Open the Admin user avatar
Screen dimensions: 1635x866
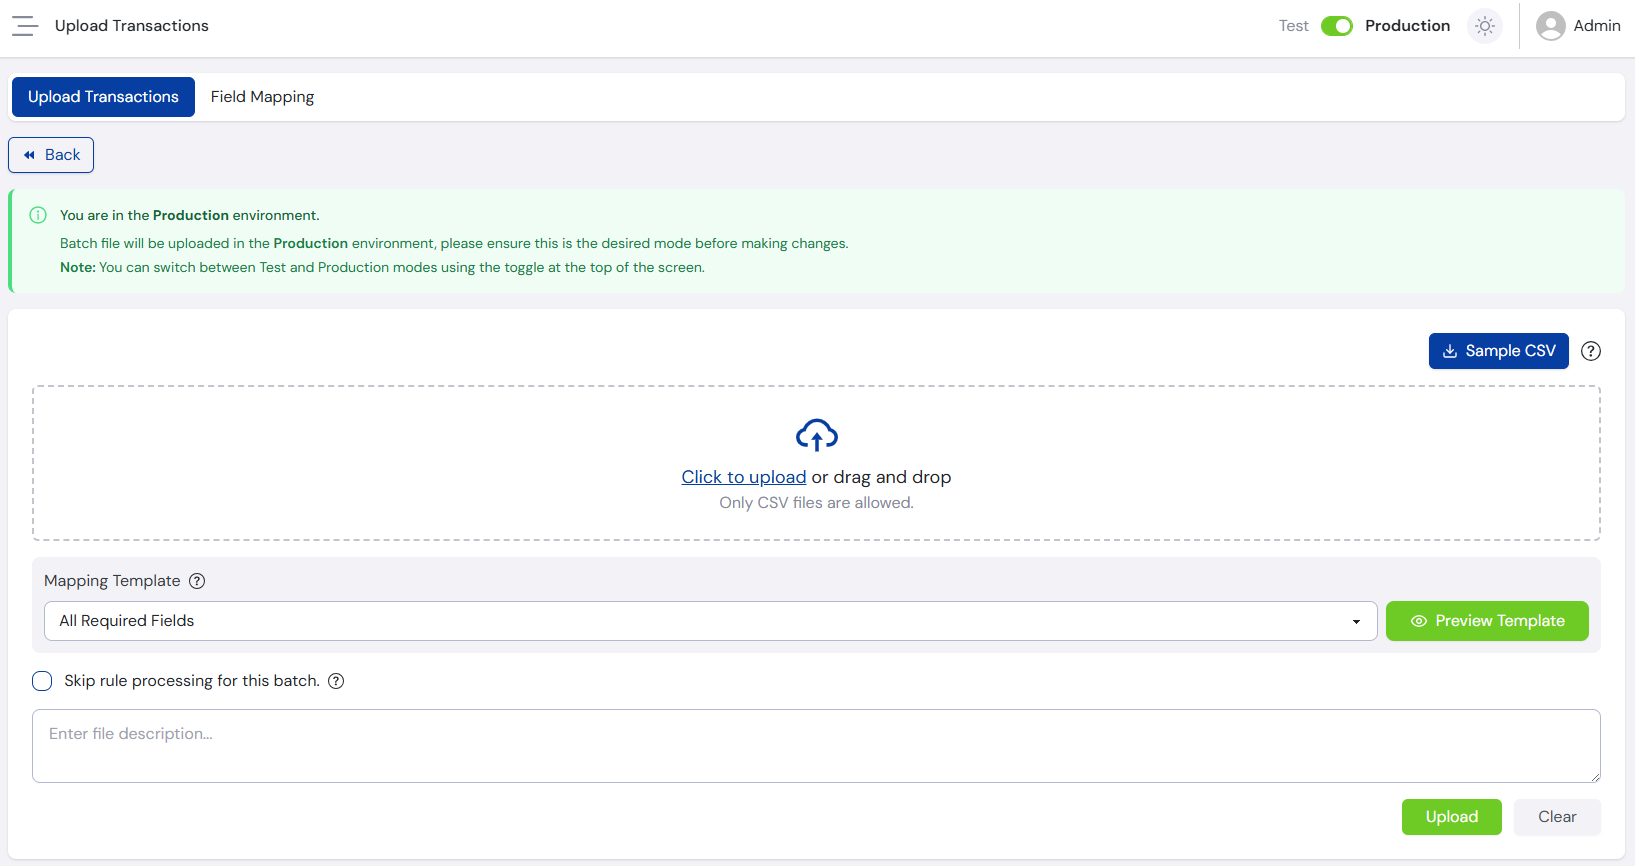[x=1551, y=26]
